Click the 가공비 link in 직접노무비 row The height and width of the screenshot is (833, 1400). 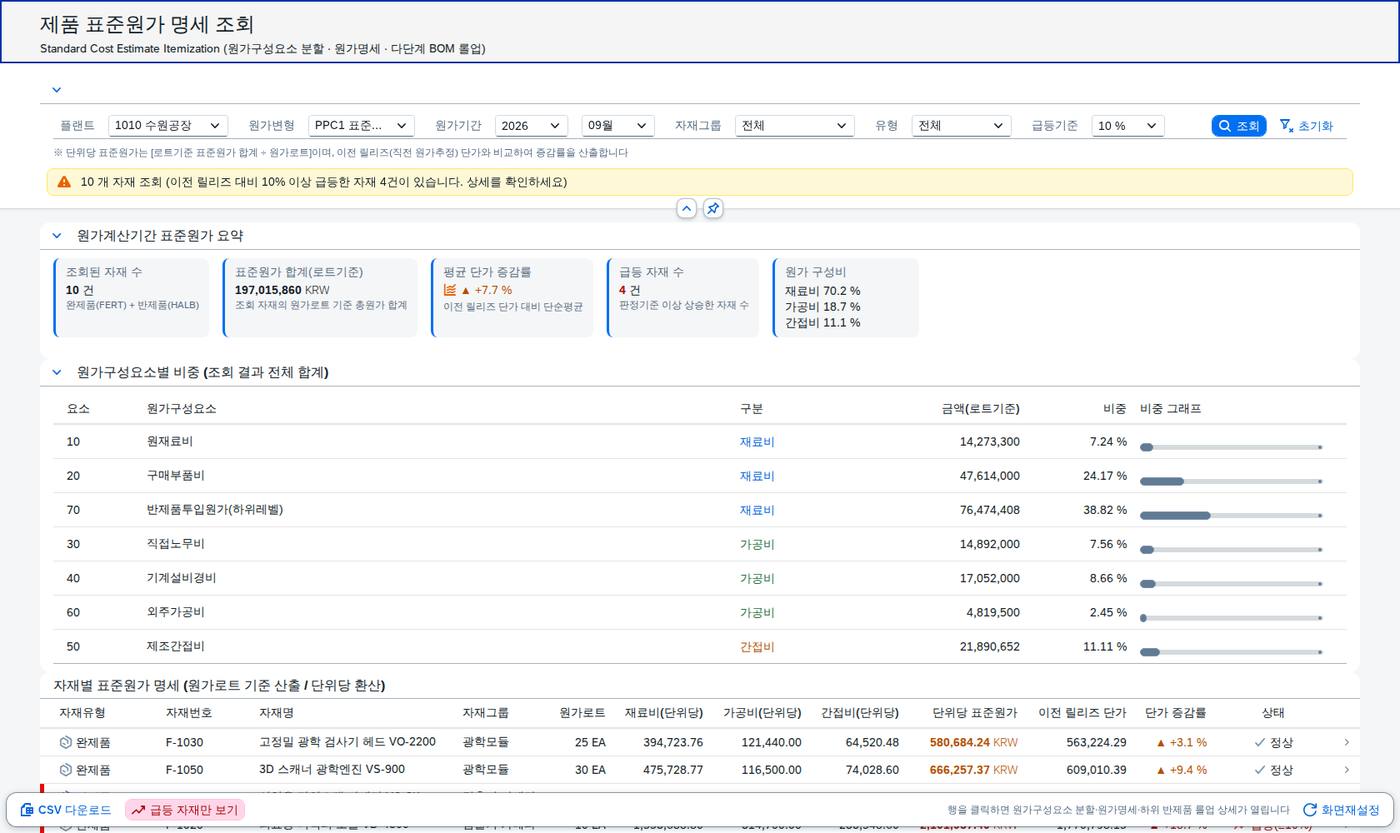tap(757, 544)
